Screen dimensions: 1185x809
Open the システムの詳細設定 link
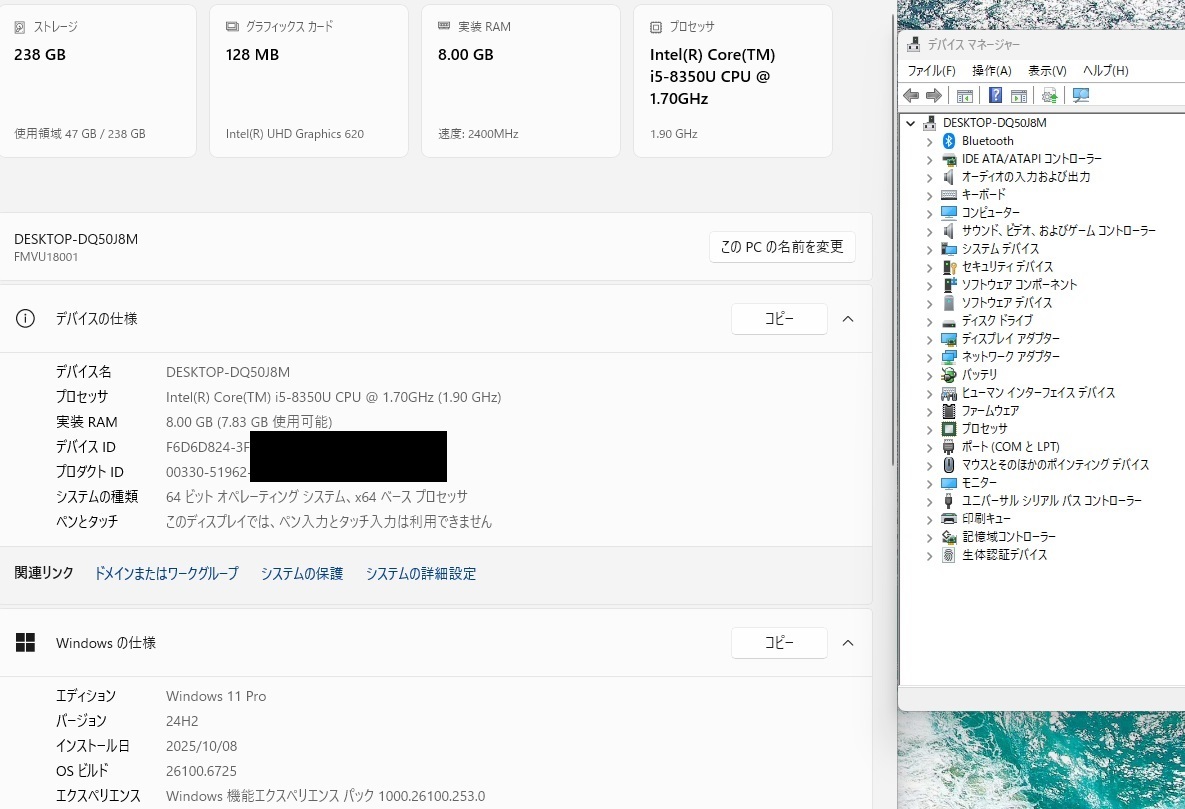coord(421,574)
